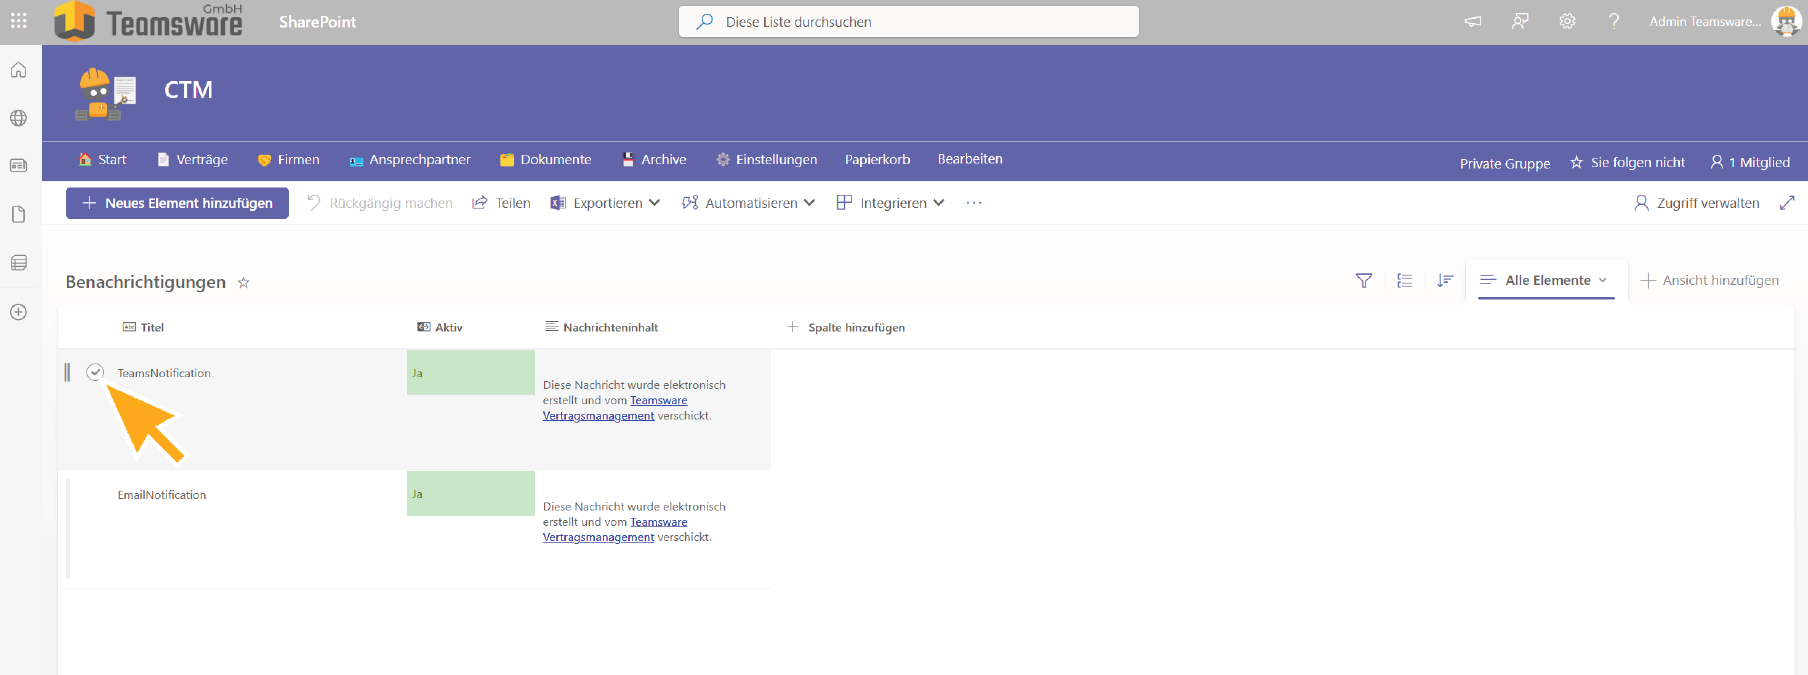Open the Automatisieren dropdown menu
This screenshot has height=675, width=1808.
coord(749,203)
